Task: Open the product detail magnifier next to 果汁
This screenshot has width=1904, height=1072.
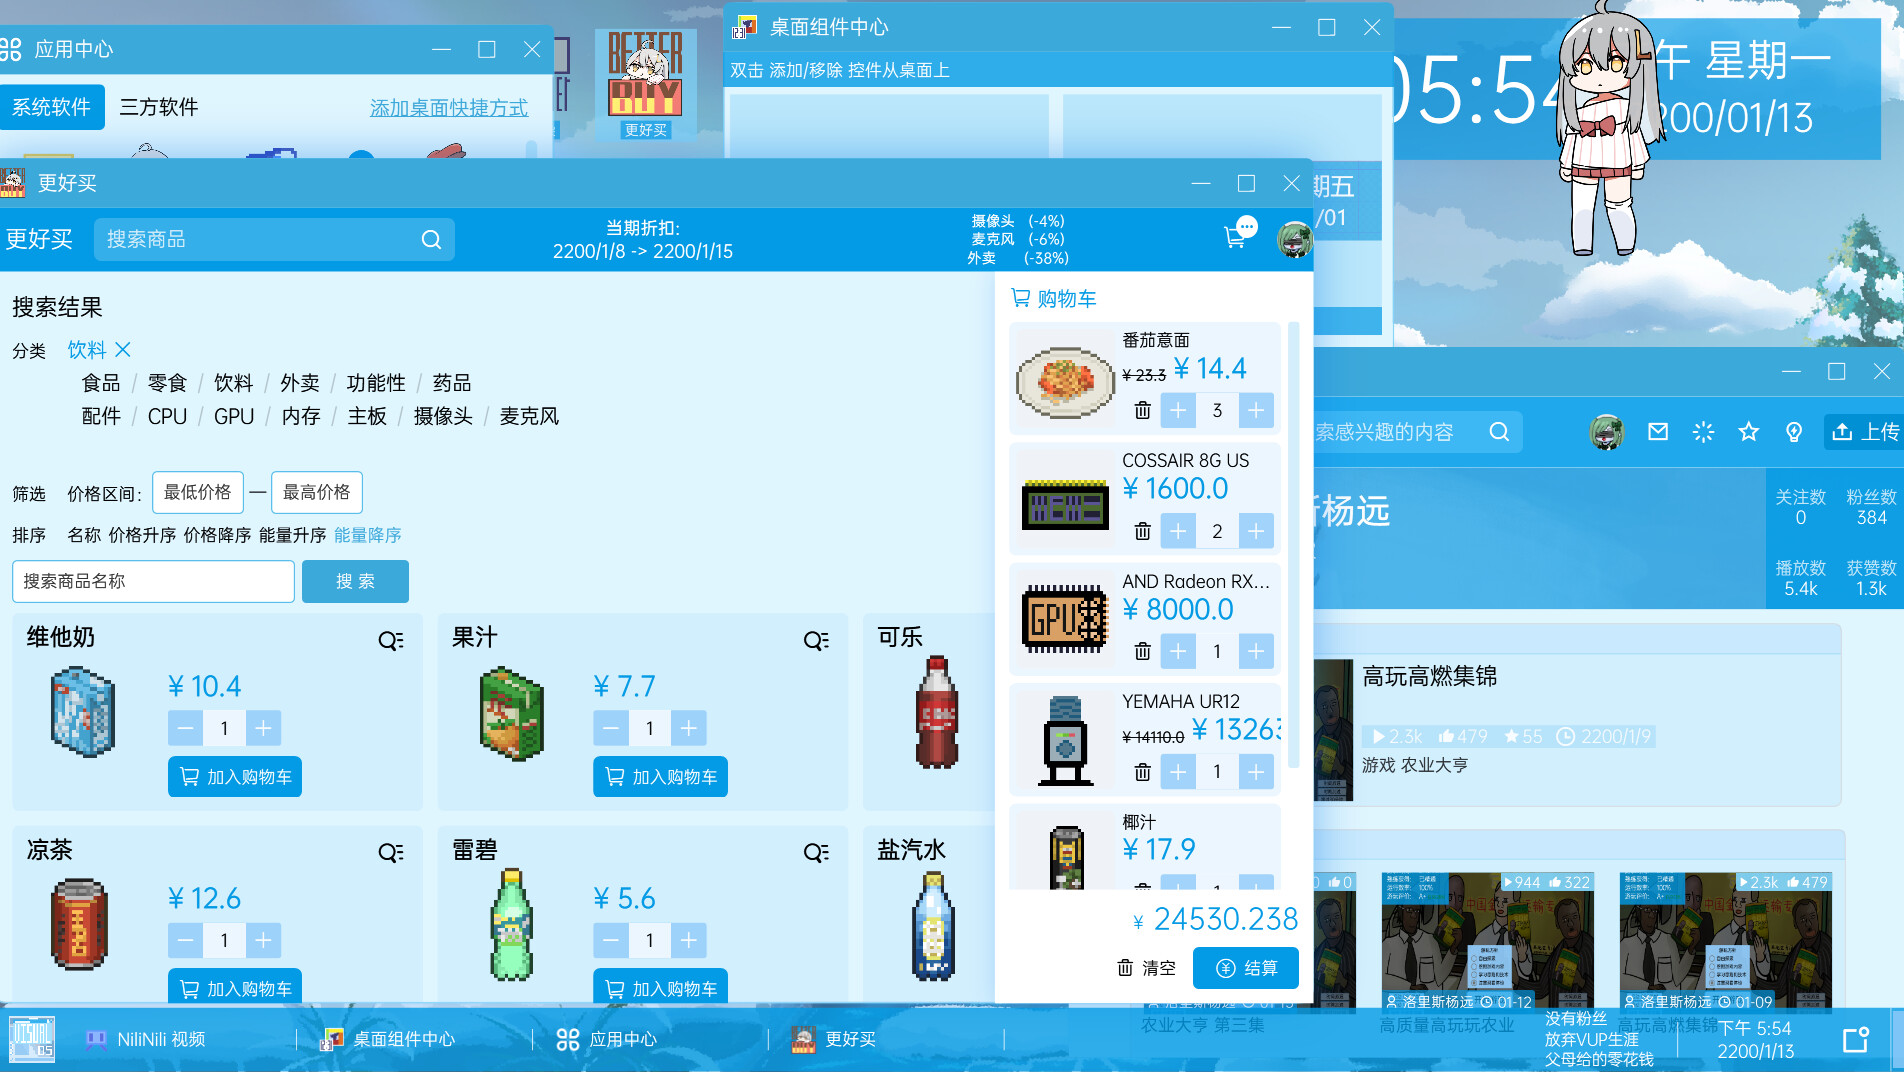Action: [x=816, y=639]
